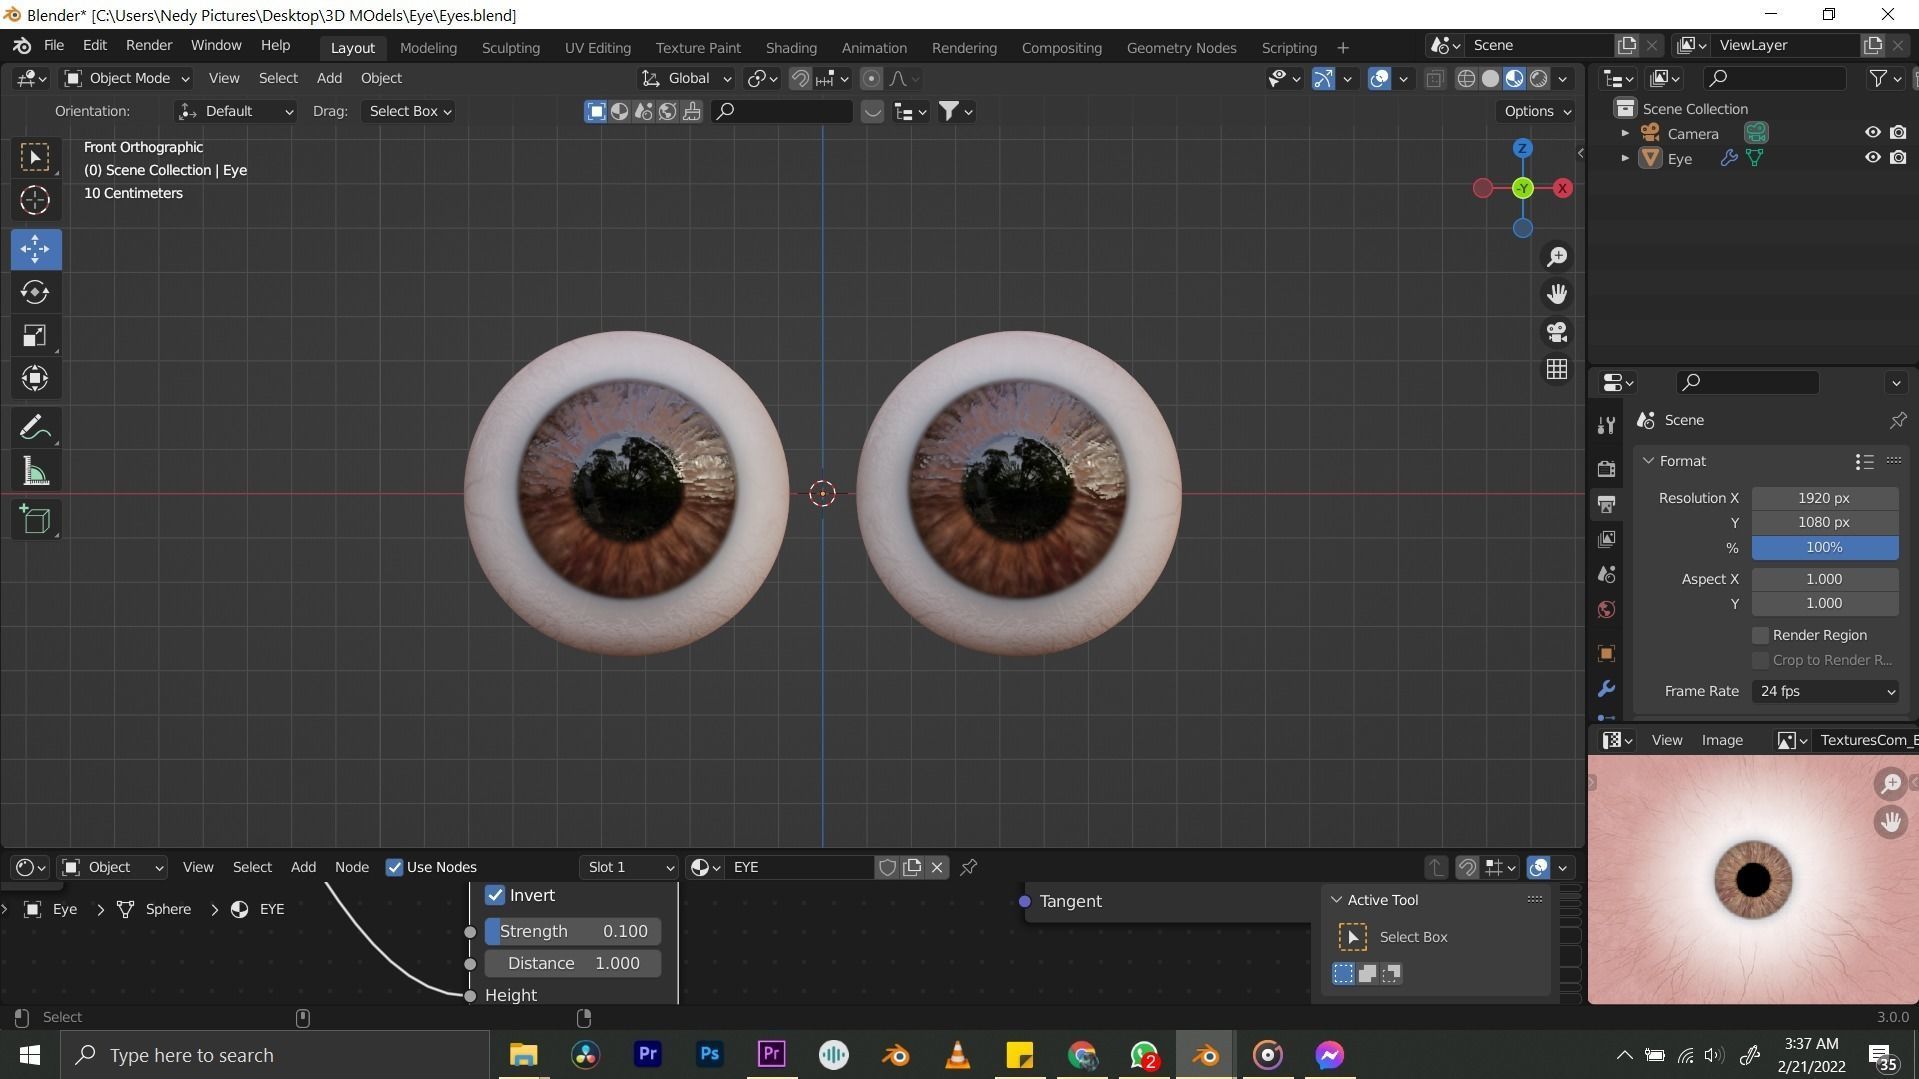Viewport: 1919px width, 1079px height.
Task: Toggle viewport overlays button
Action: 1379,79
